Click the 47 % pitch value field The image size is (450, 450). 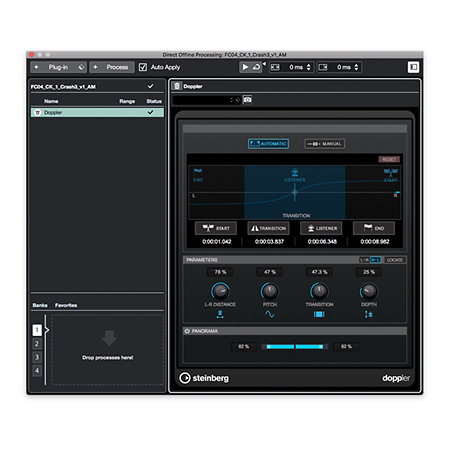tap(270, 272)
